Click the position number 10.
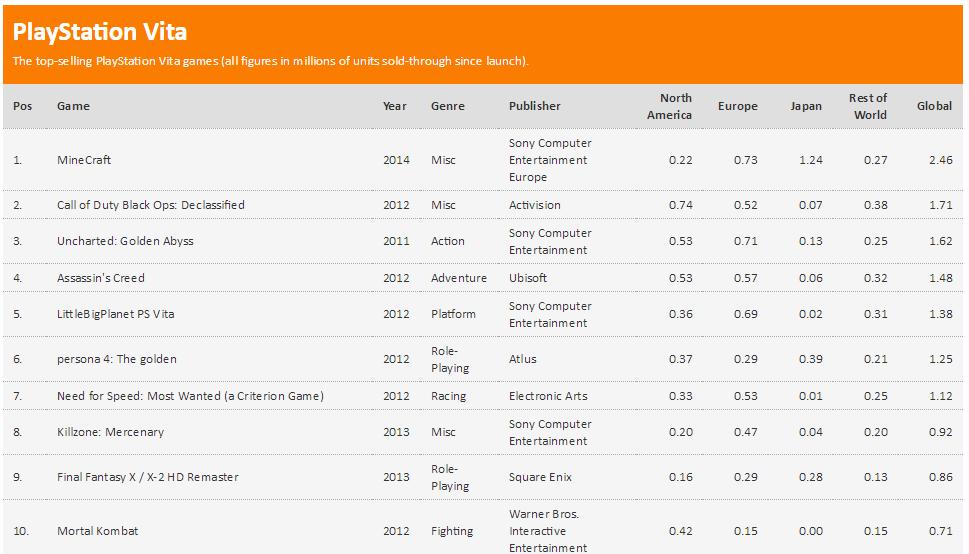Viewport: 969px width, 554px height. point(21,531)
